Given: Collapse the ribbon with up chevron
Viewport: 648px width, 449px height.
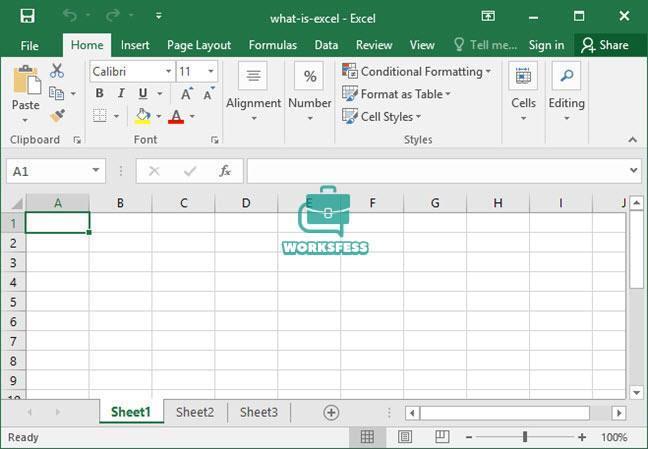Looking at the screenshot, I should (633, 140).
